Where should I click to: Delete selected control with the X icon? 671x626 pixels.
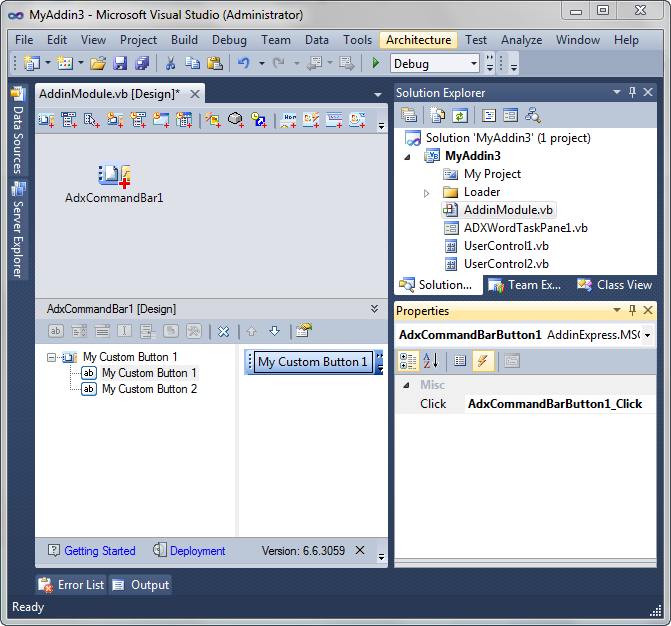(x=224, y=332)
